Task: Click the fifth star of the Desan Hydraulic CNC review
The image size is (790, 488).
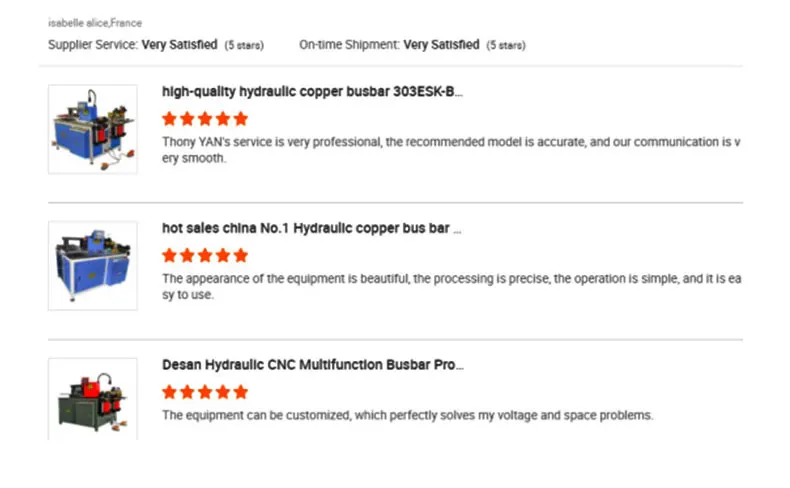Action: pos(240,392)
